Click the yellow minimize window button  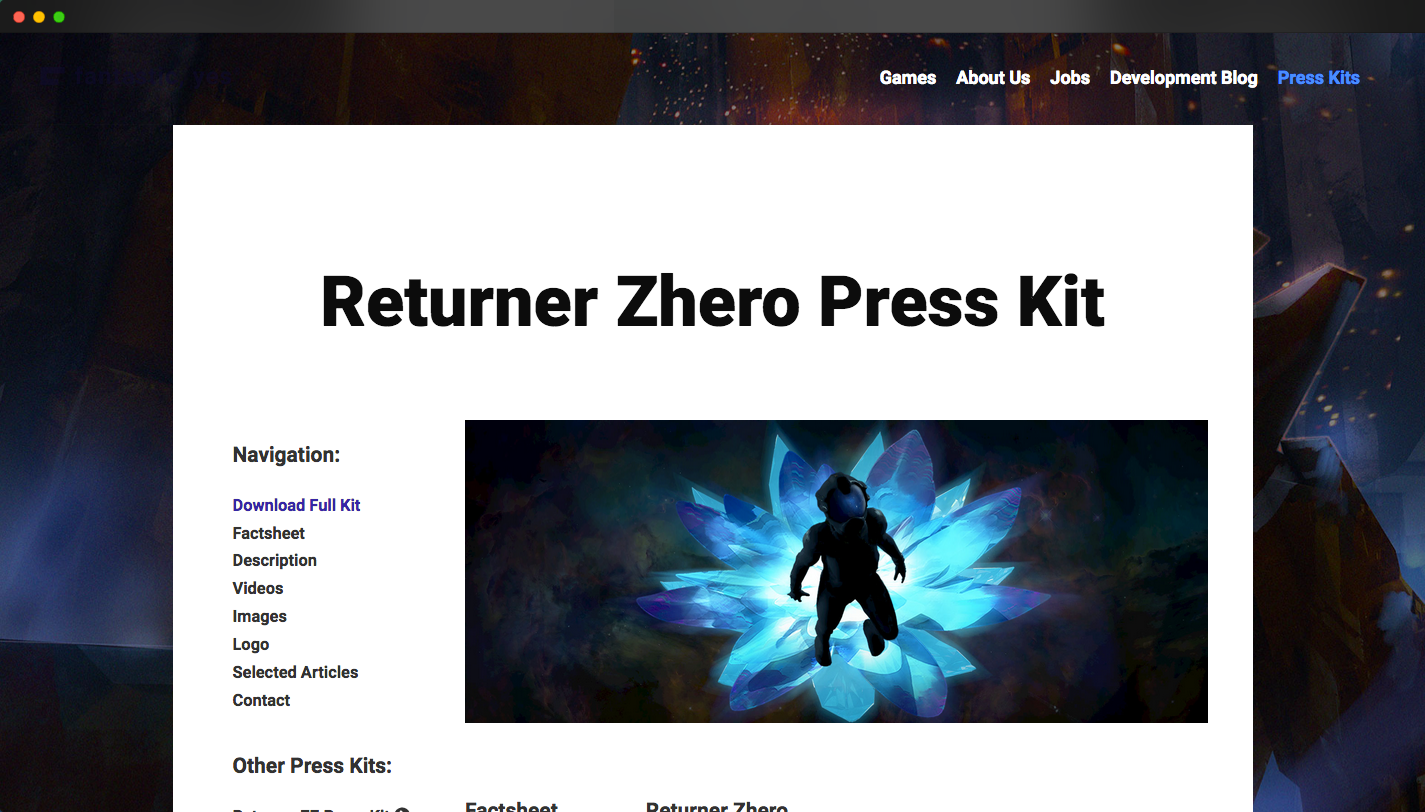(39, 17)
